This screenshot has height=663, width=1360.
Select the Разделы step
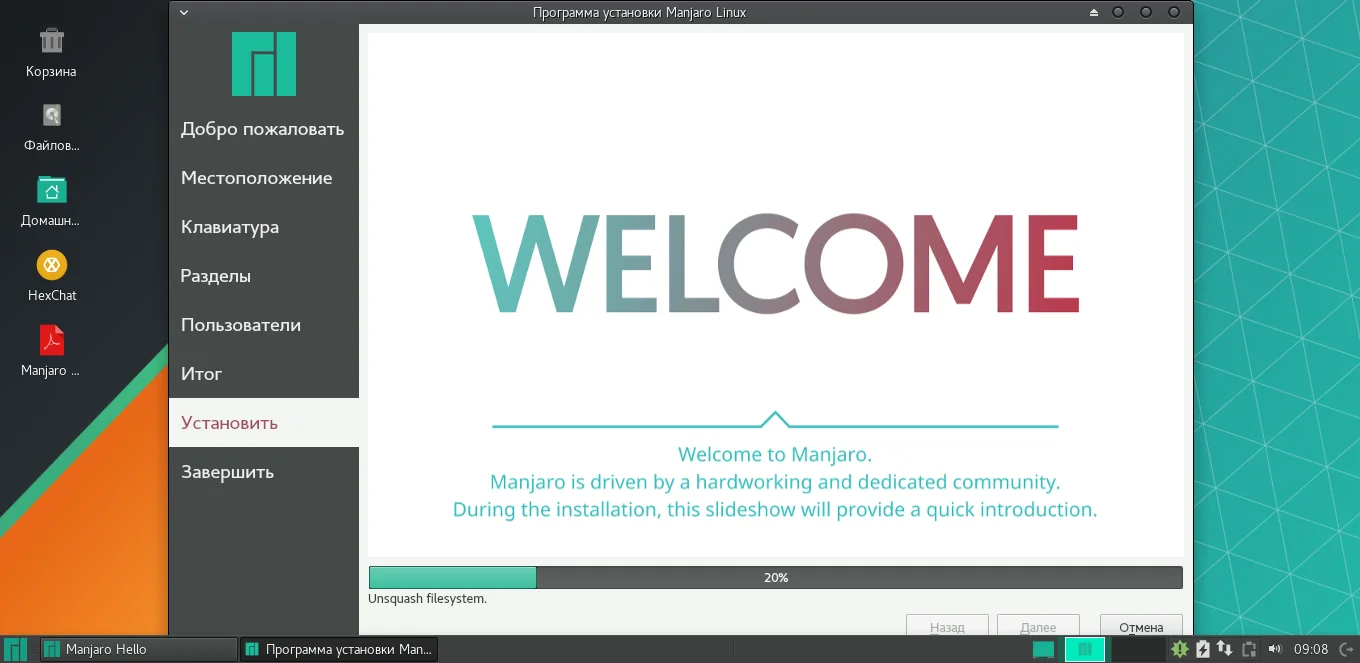[264, 276]
